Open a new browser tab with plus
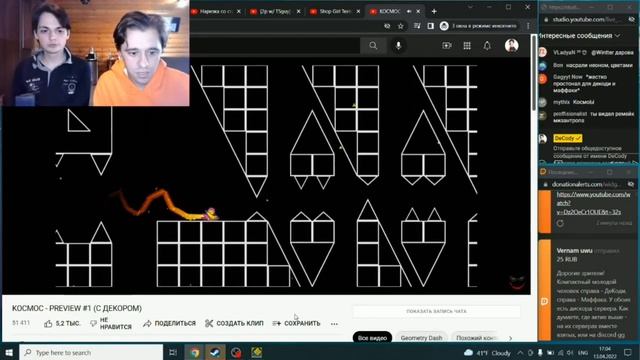The image size is (640, 360). pos(434,11)
